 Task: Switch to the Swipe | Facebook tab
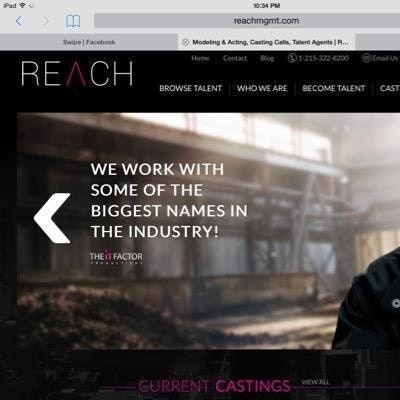pos(89,42)
